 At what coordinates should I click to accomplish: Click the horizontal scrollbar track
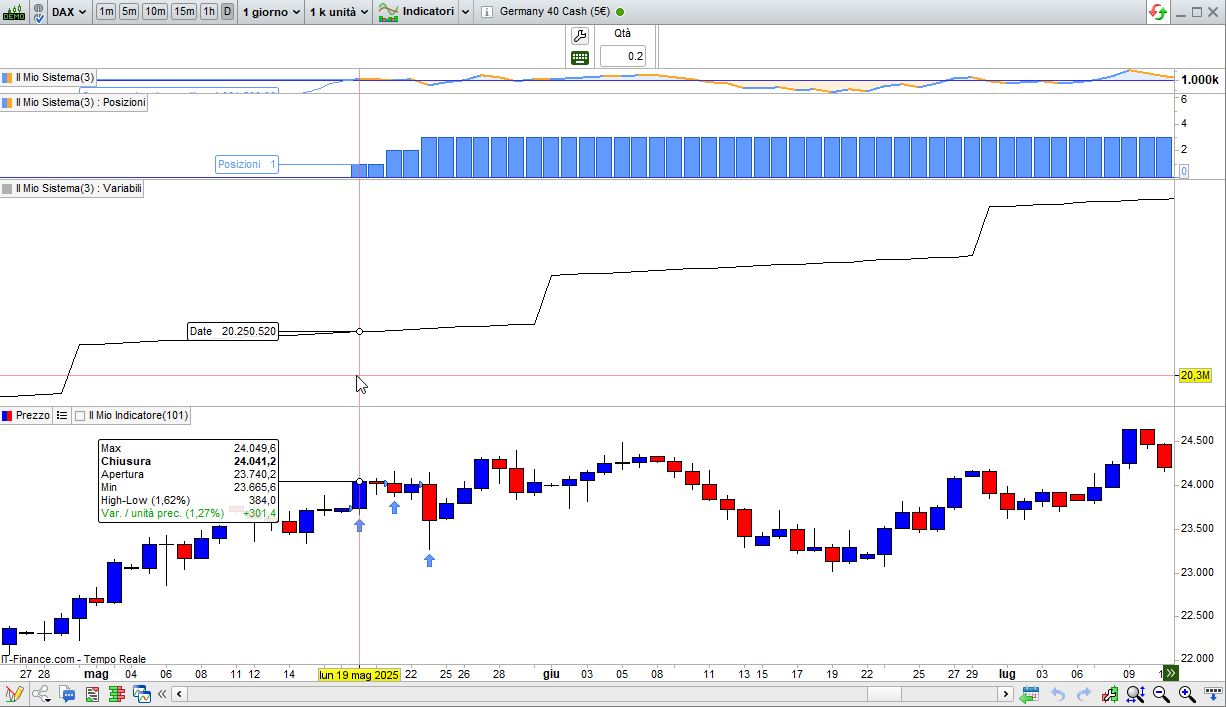point(592,694)
